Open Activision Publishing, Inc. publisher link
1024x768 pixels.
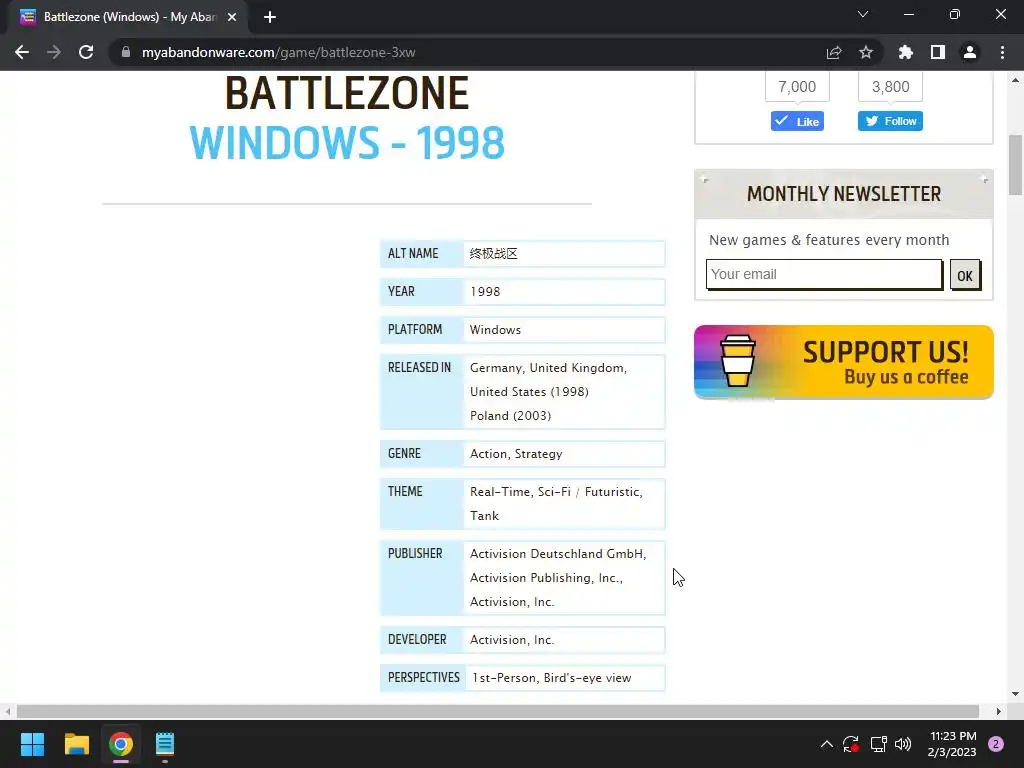tap(546, 578)
